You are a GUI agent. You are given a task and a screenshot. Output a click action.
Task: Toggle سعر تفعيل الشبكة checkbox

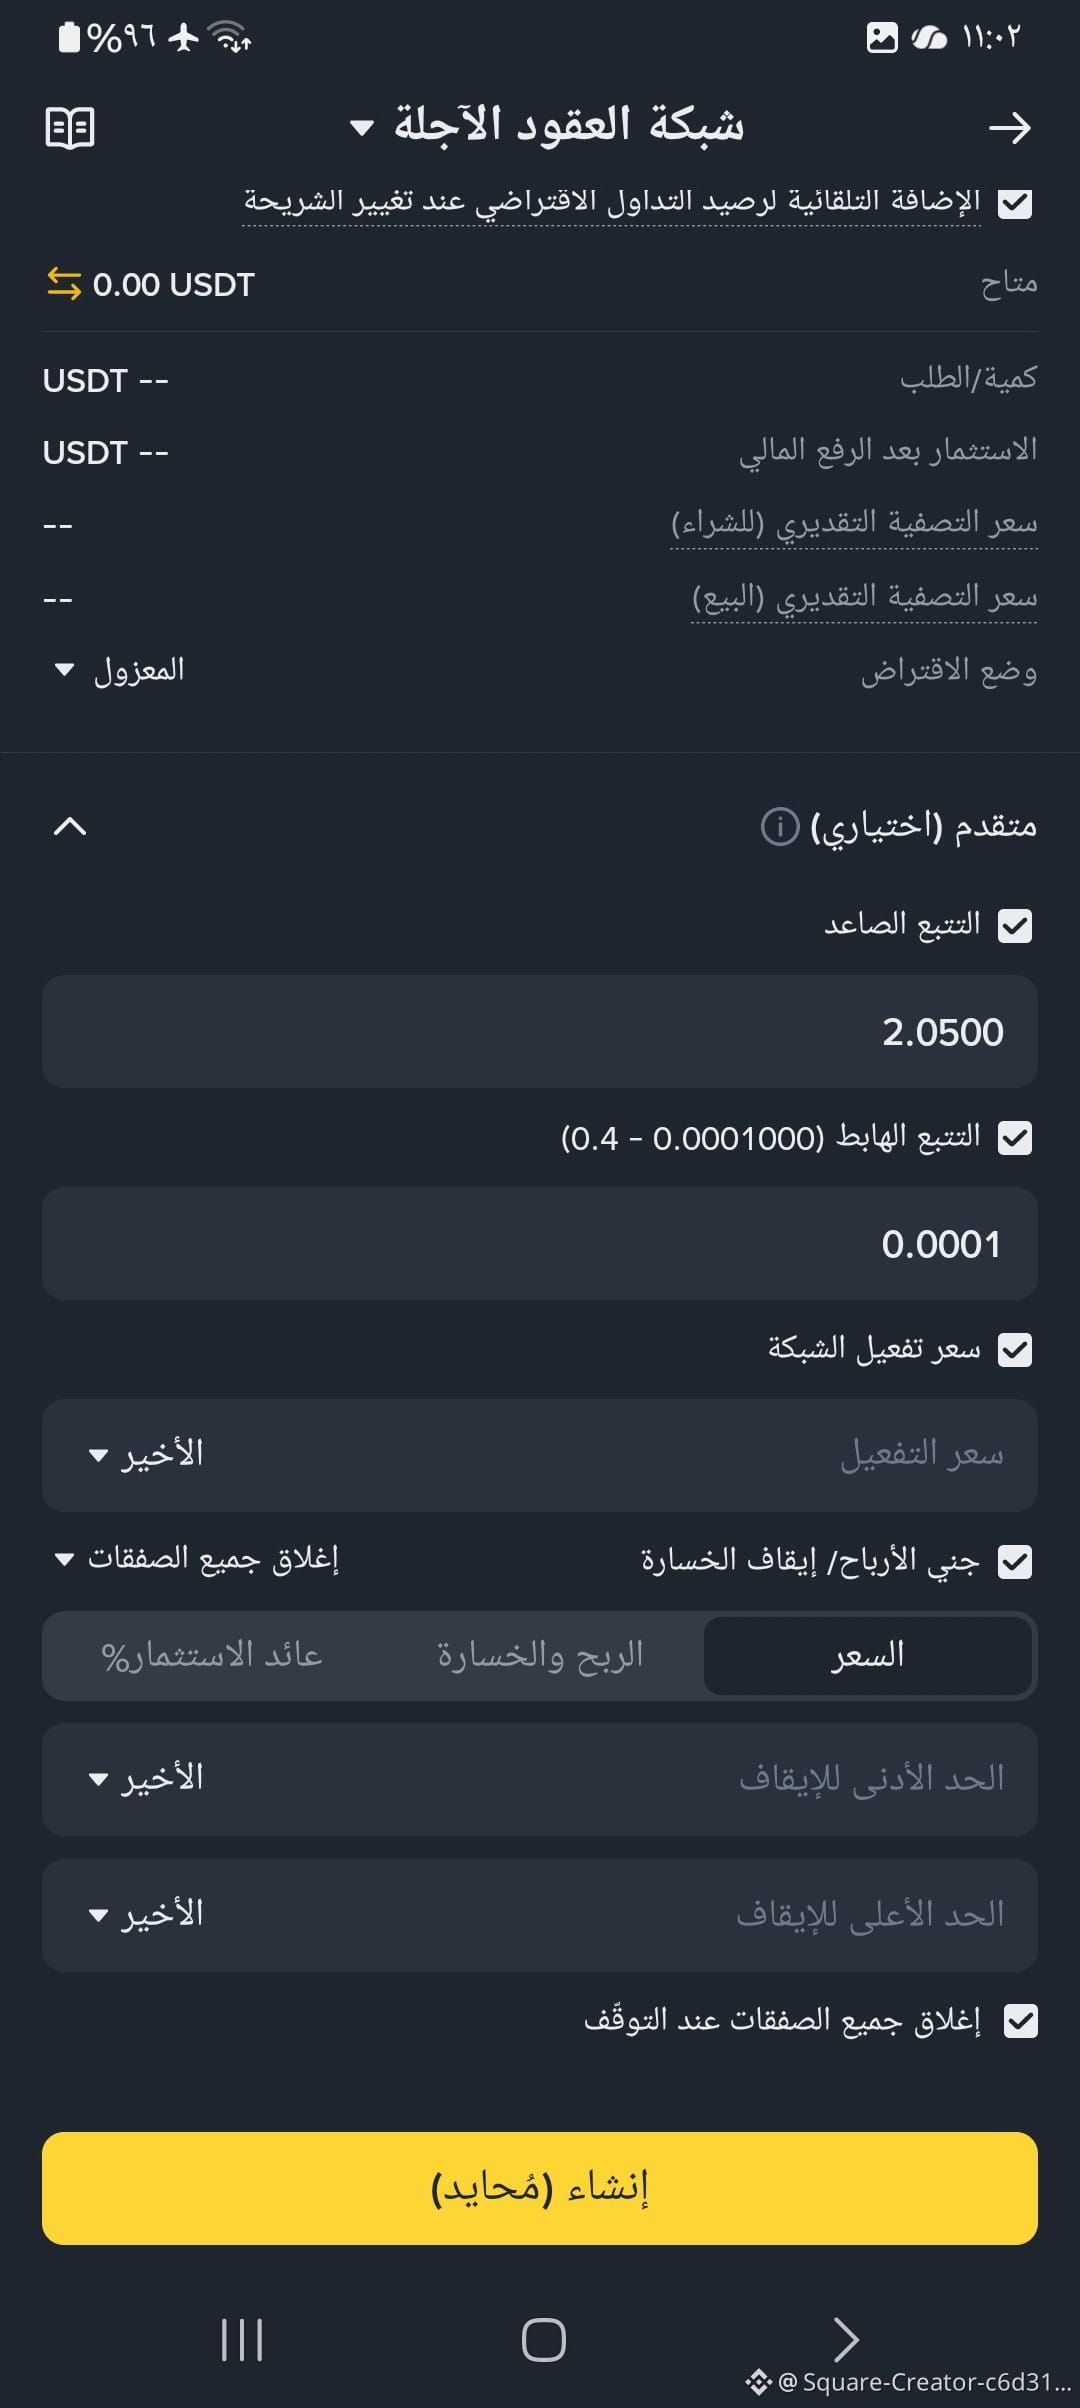pyautogui.click(x=1015, y=1349)
